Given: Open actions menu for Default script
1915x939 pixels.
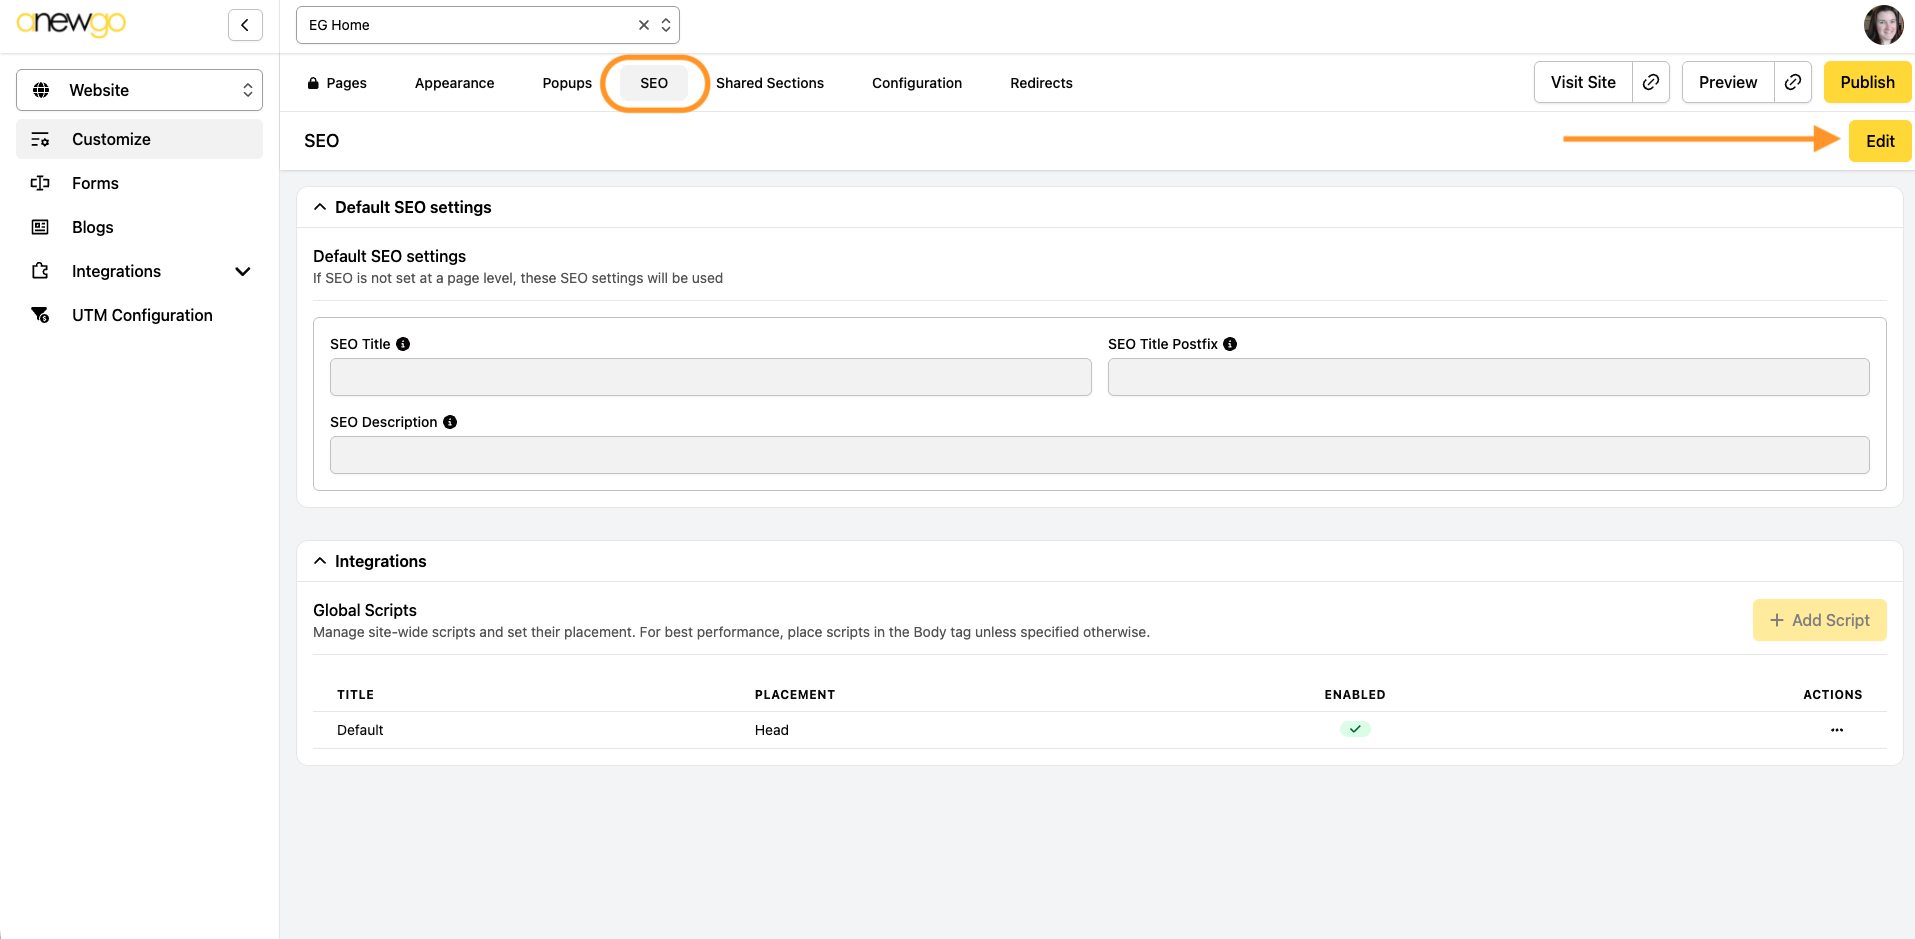Looking at the screenshot, I should pyautogui.click(x=1836, y=730).
